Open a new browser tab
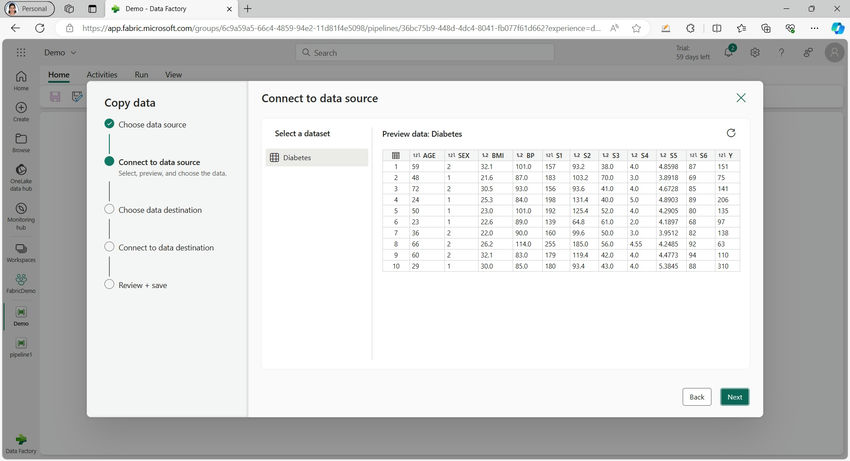 click(248, 9)
